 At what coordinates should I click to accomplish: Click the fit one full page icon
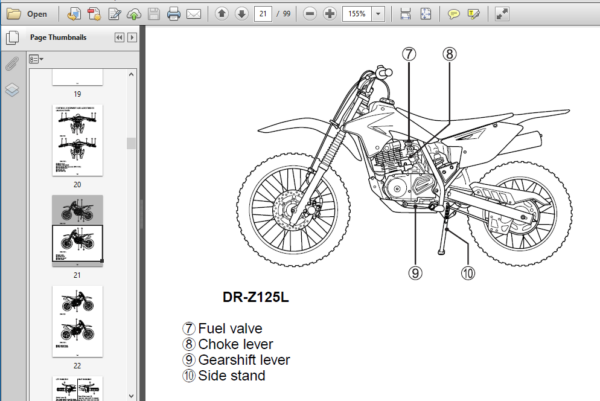pos(426,14)
